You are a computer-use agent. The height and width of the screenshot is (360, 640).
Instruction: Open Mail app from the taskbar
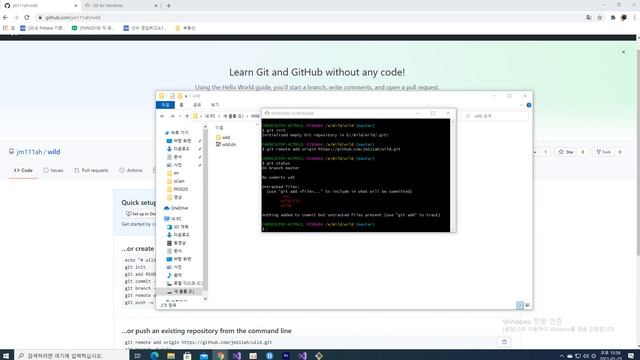click(x=204, y=356)
